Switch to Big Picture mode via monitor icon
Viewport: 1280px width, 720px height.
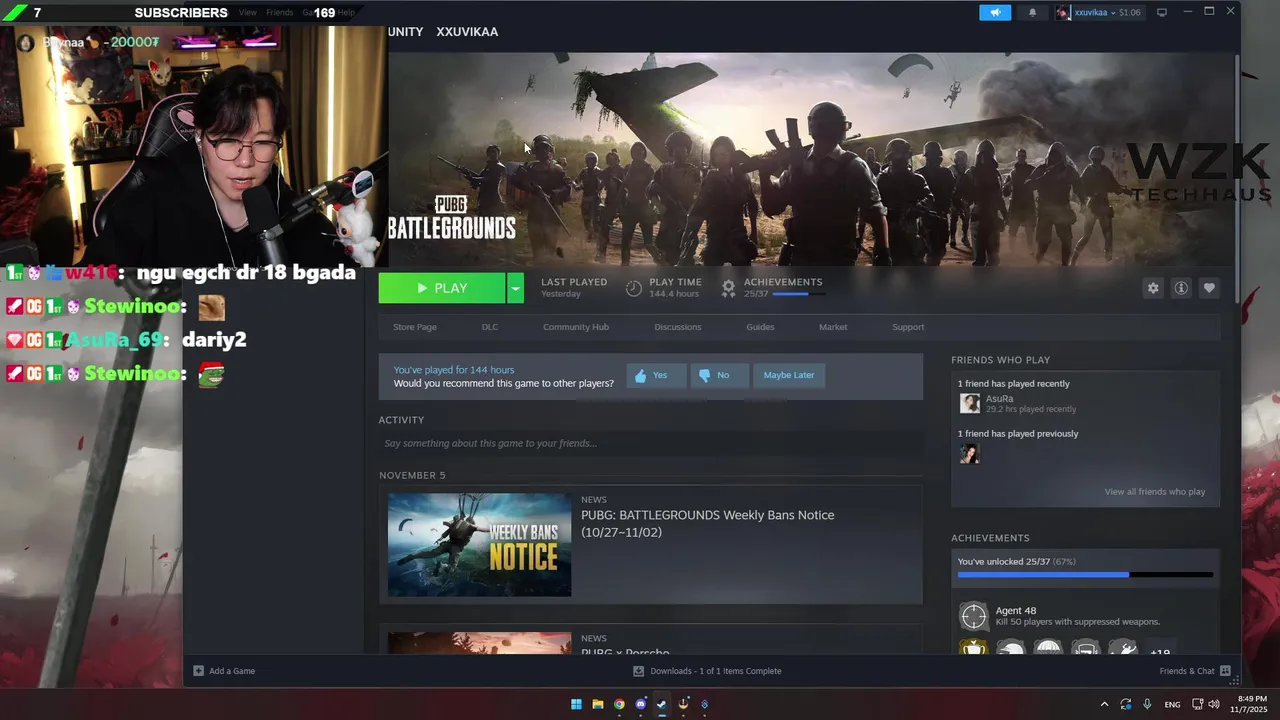pyautogui.click(x=1162, y=12)
